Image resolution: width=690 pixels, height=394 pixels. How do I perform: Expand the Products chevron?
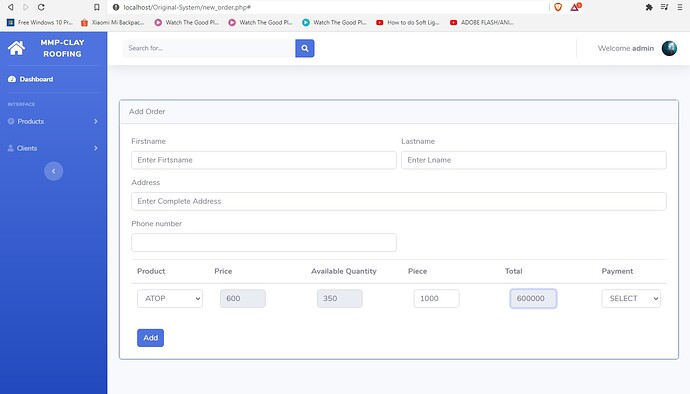coord(95,121)
